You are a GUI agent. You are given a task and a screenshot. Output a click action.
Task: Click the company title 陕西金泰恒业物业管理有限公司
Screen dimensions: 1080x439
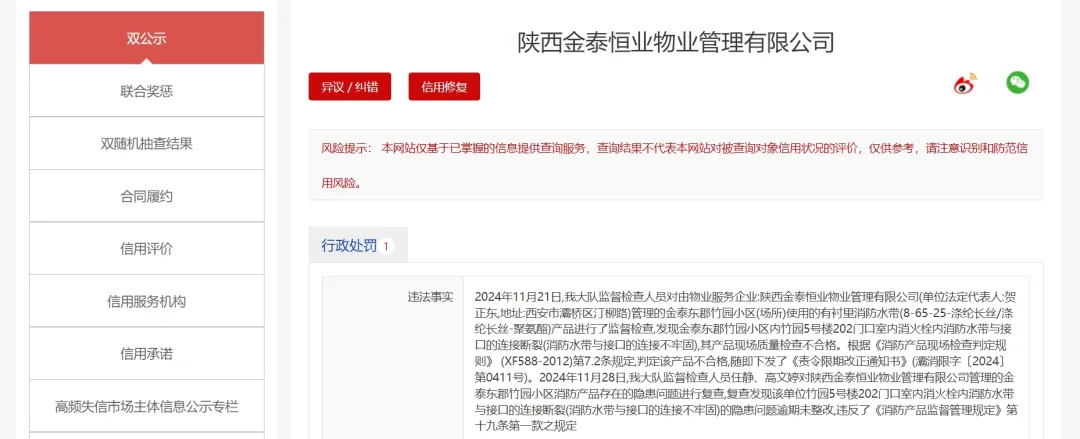(x=676, y=43)
